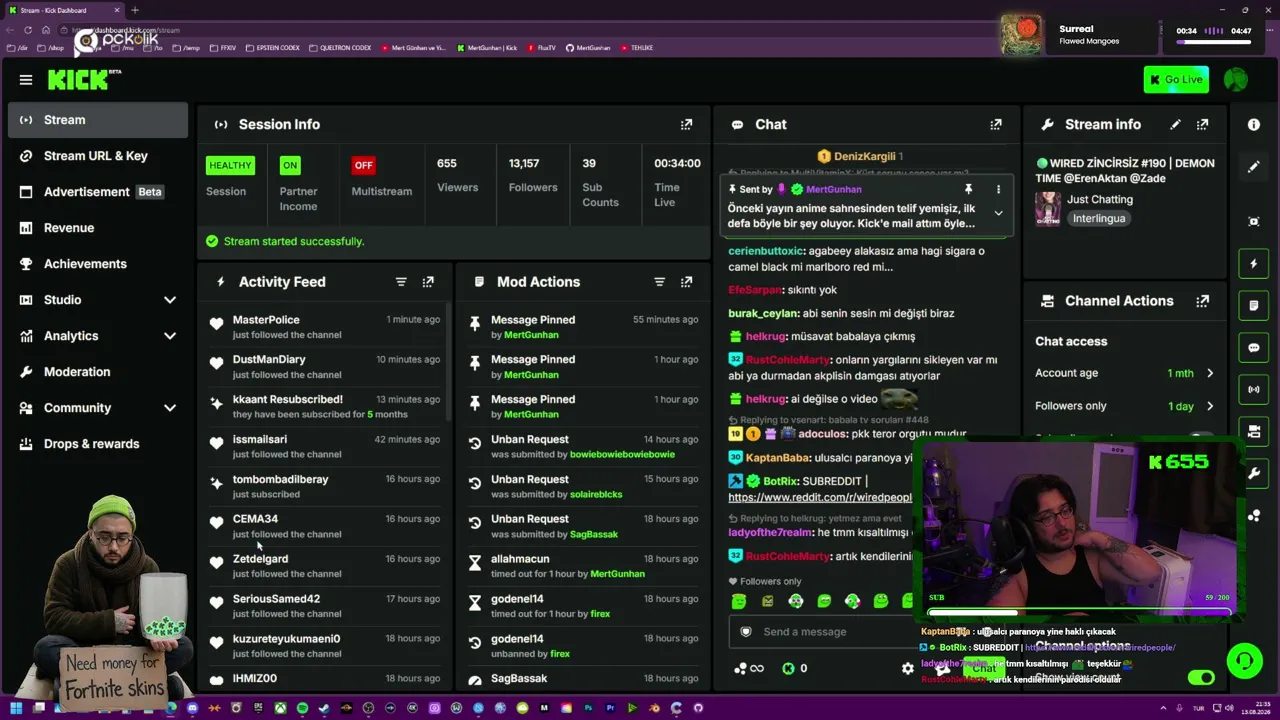Screen dimensions: 1280x720
Task: Click the 655 Viewers stat
Action: tap(458, 175)
